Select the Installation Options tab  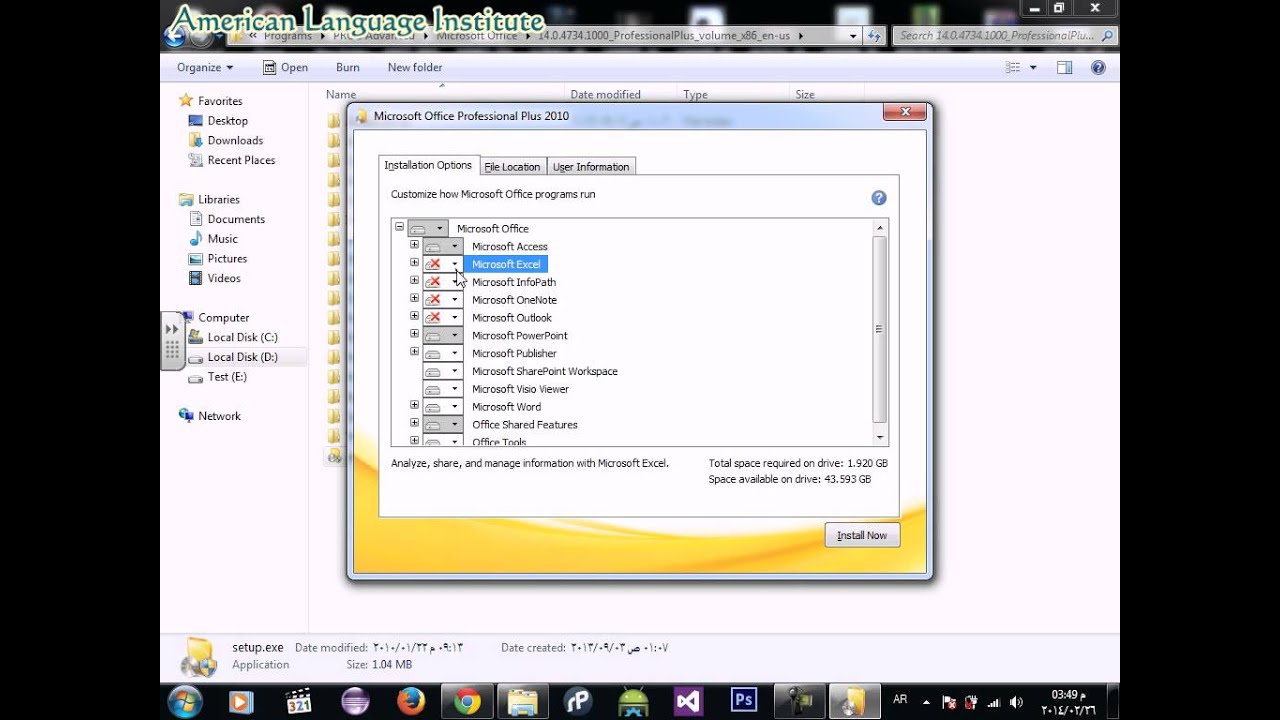pos(428,165)
